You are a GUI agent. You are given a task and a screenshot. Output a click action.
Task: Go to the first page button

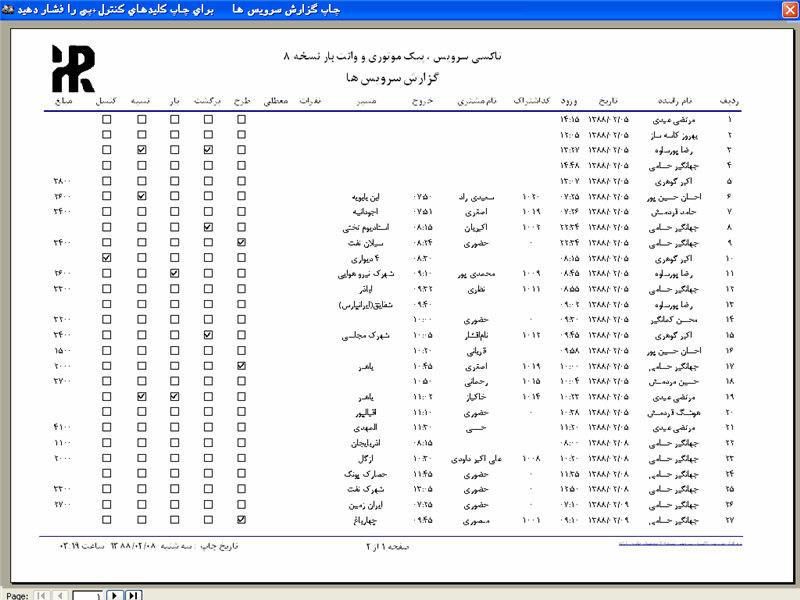42,595
